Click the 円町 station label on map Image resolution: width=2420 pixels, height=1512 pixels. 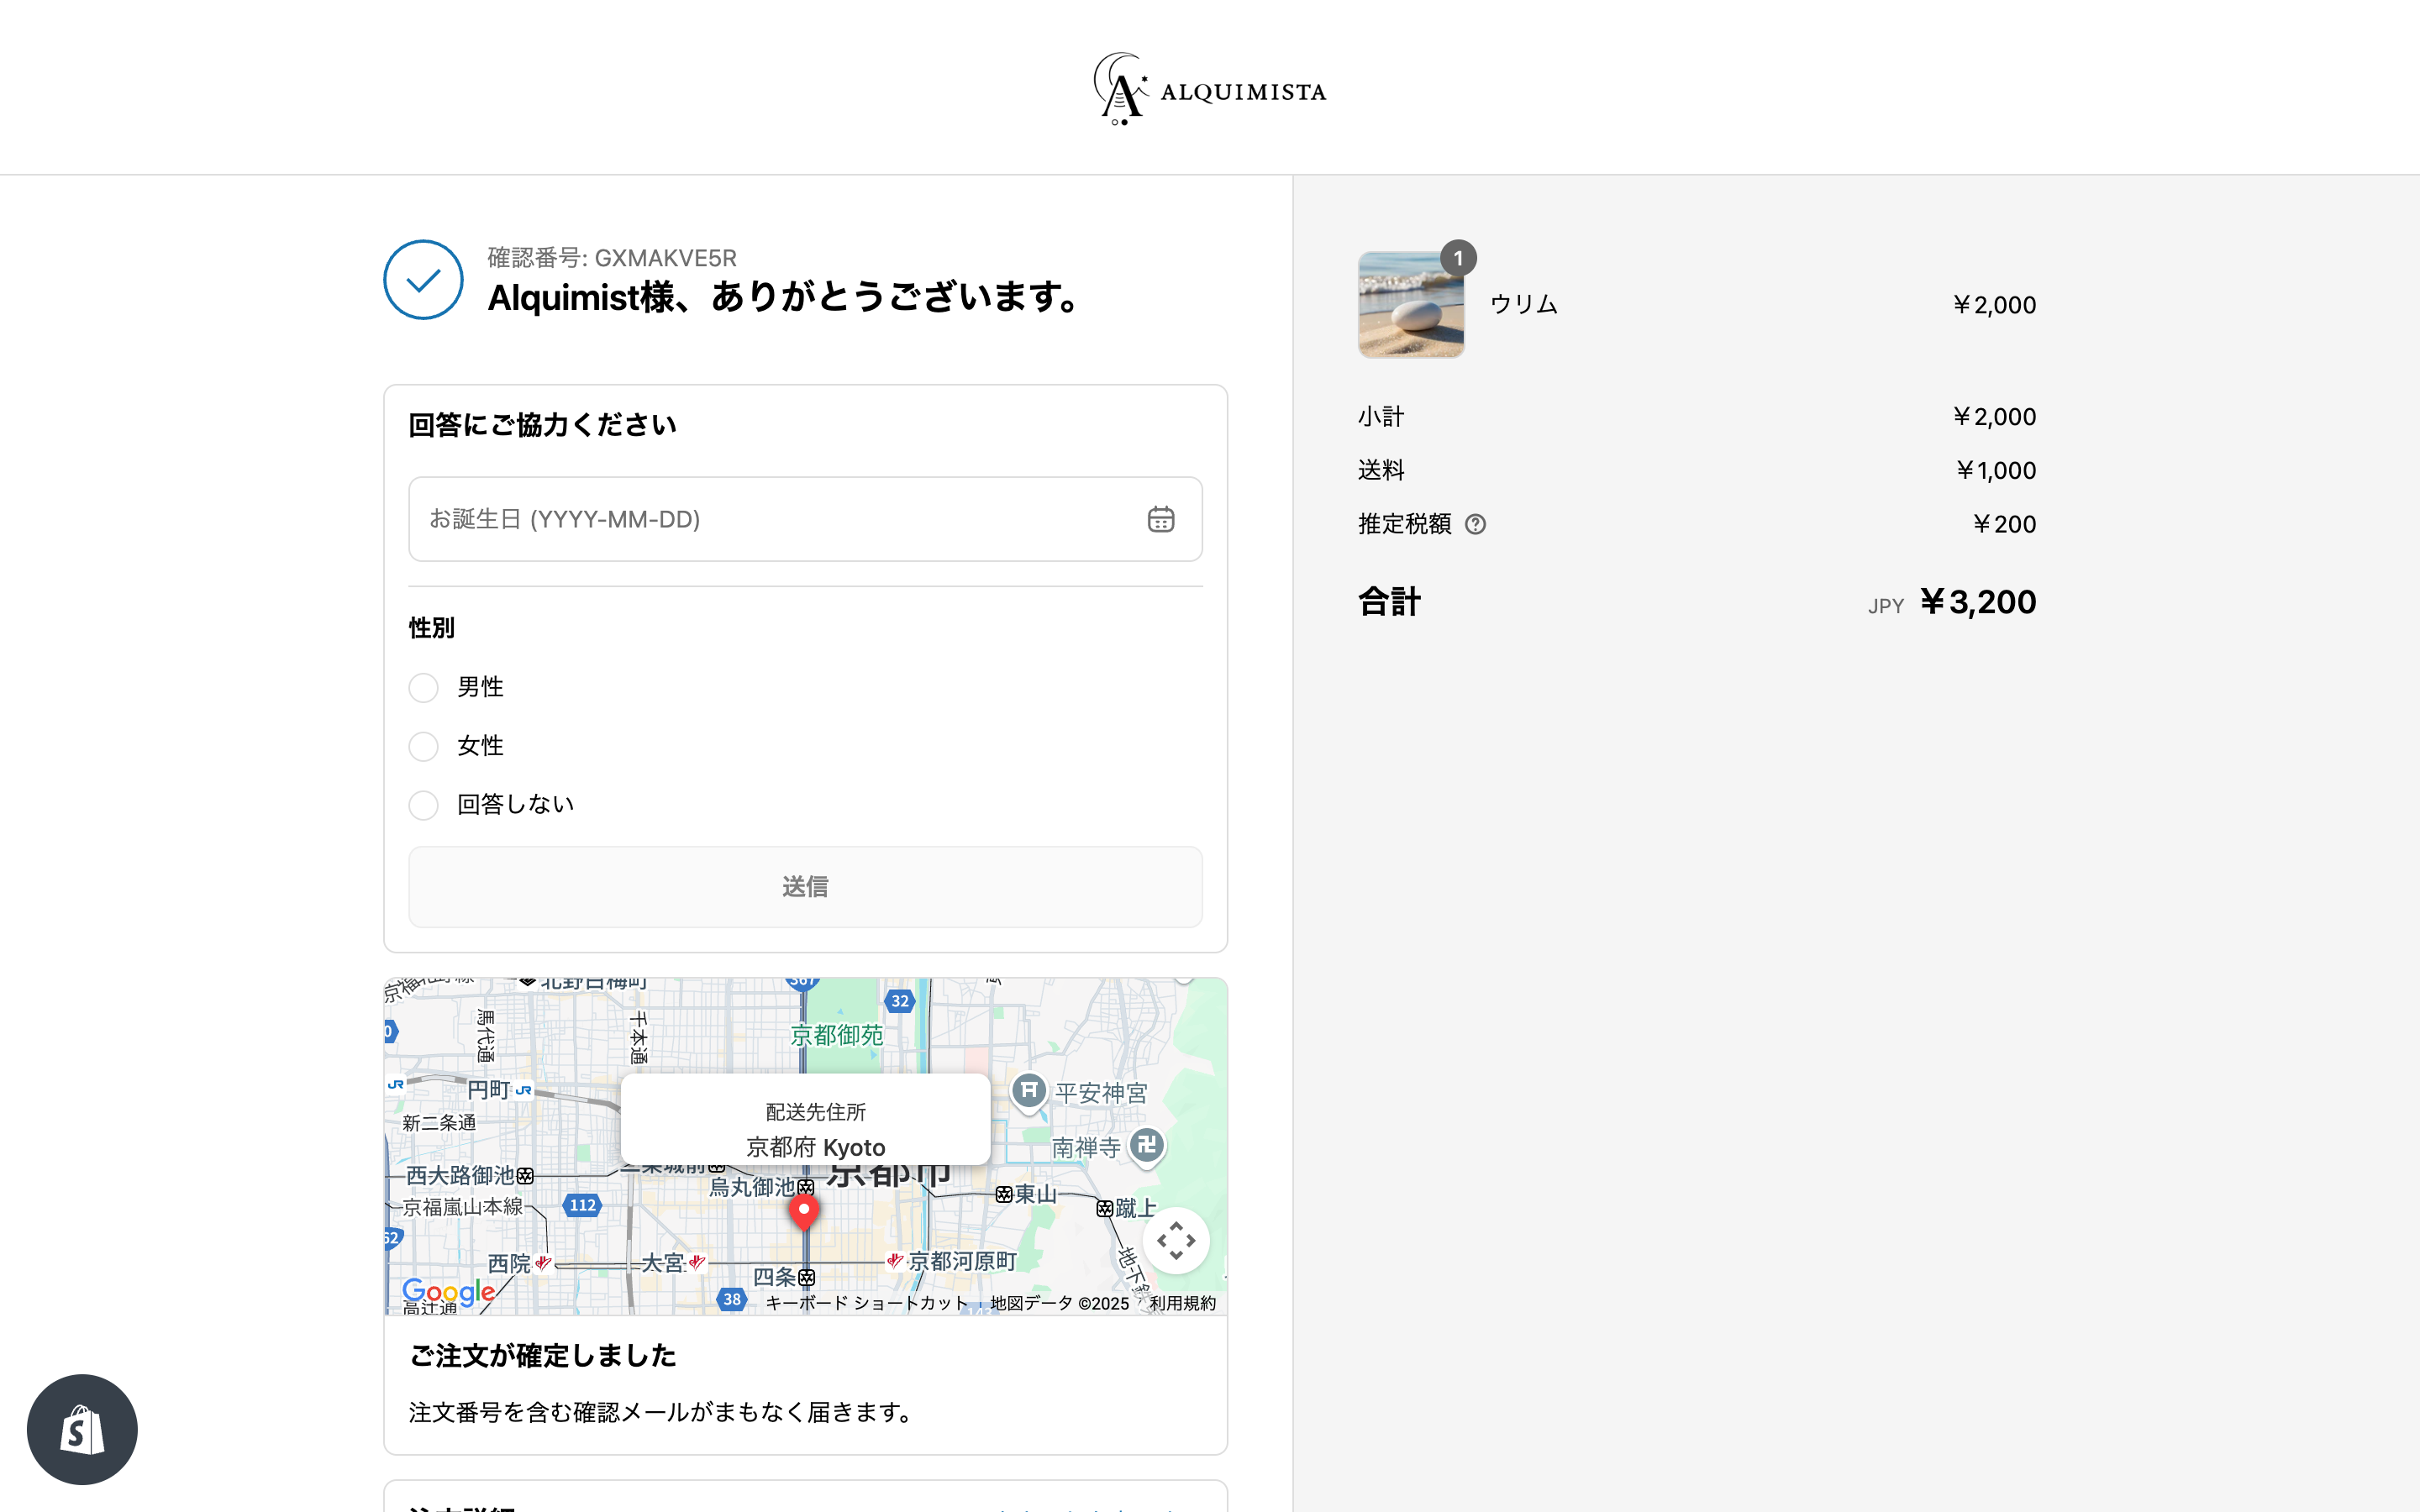488,1090
